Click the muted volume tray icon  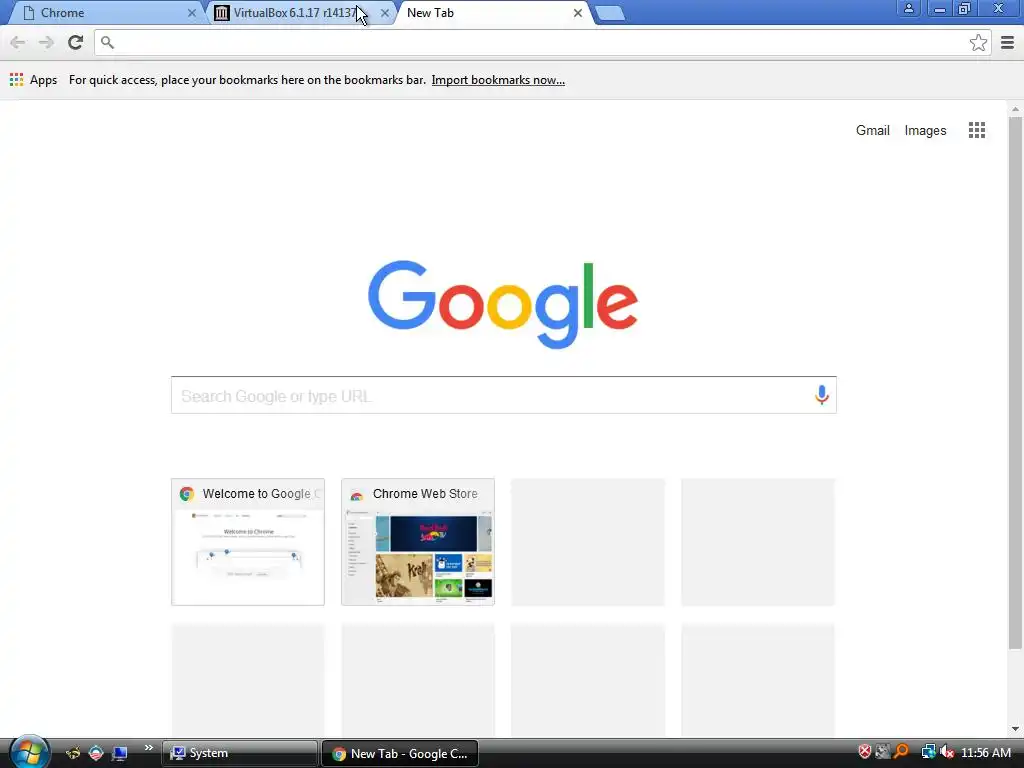[x=947, y=752]
